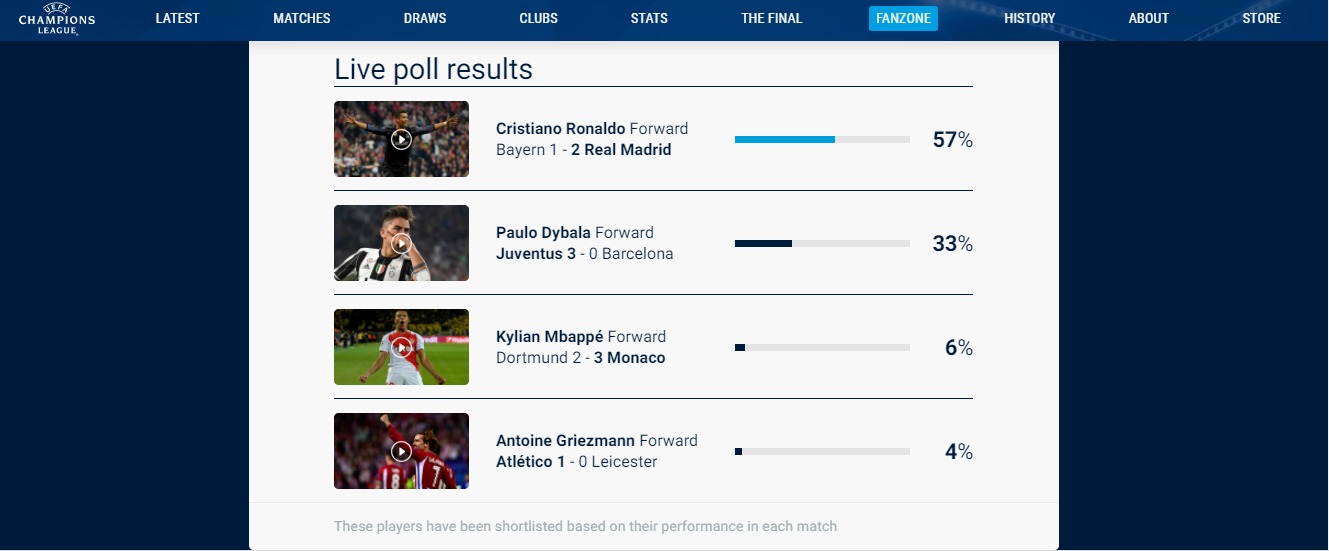
Task: Navigate to Clubs
Action: click(x=539, y=18)
